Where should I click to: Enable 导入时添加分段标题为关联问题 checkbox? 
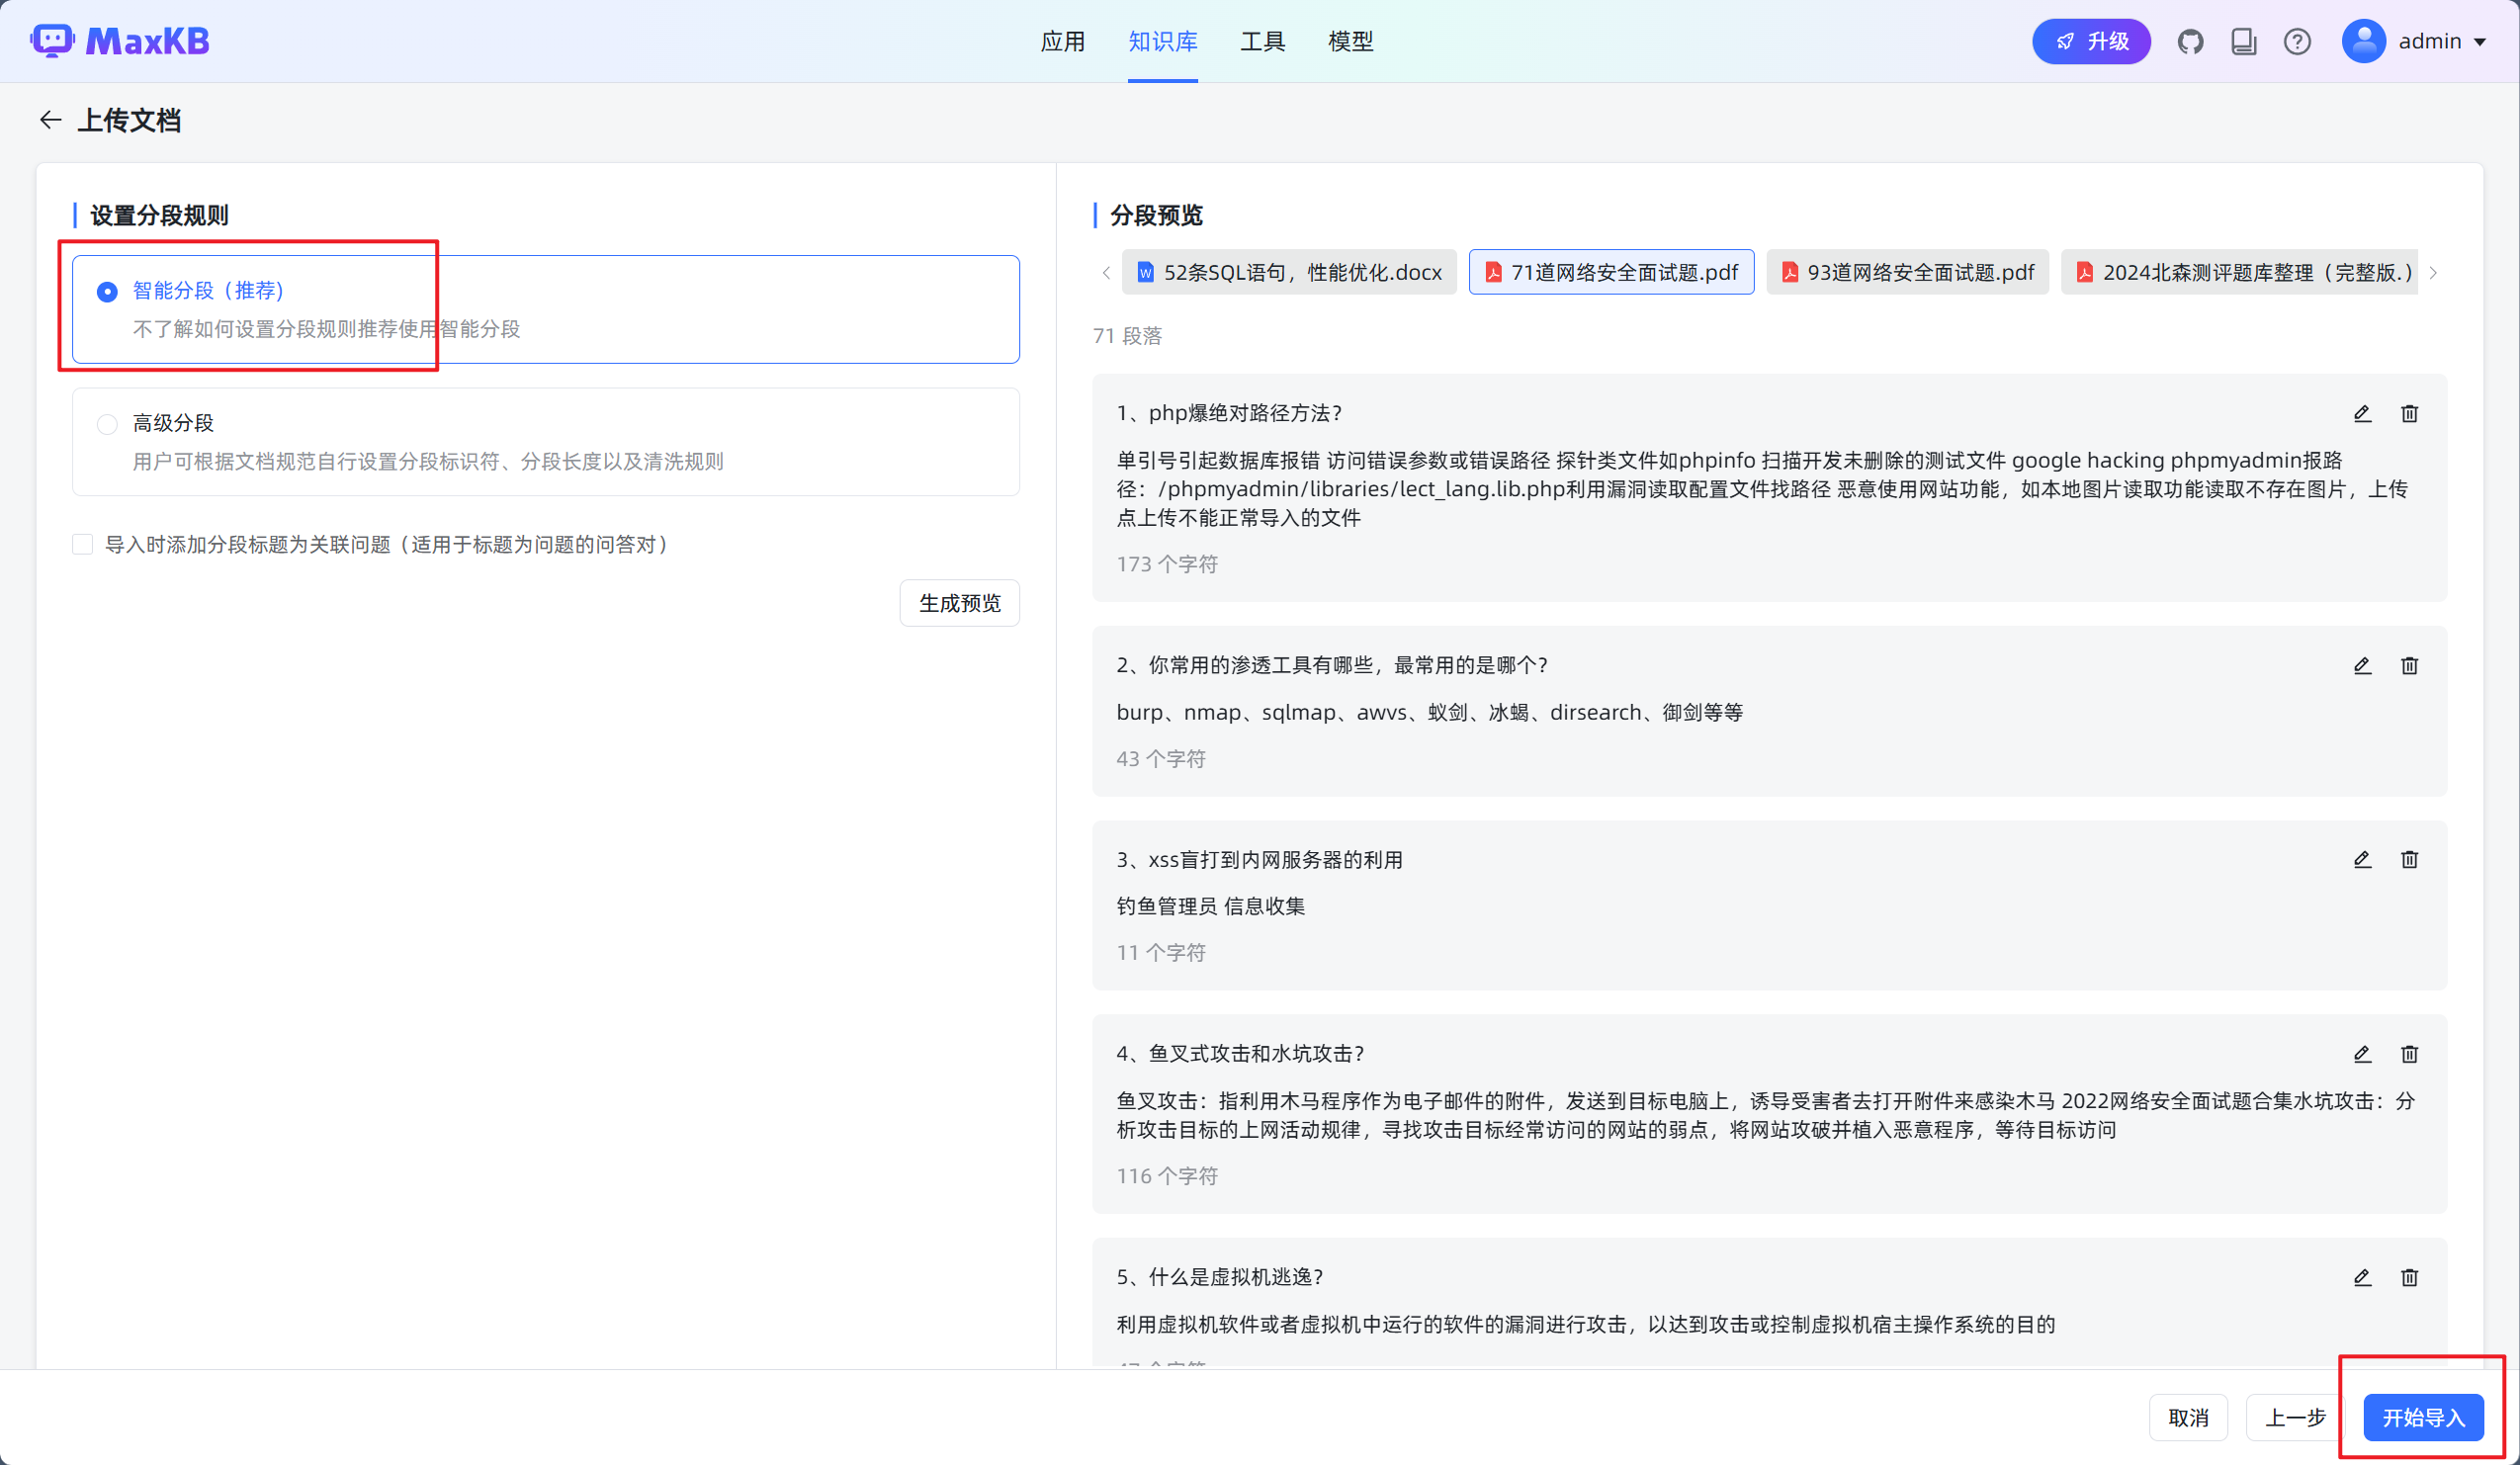tap(83, 544)
